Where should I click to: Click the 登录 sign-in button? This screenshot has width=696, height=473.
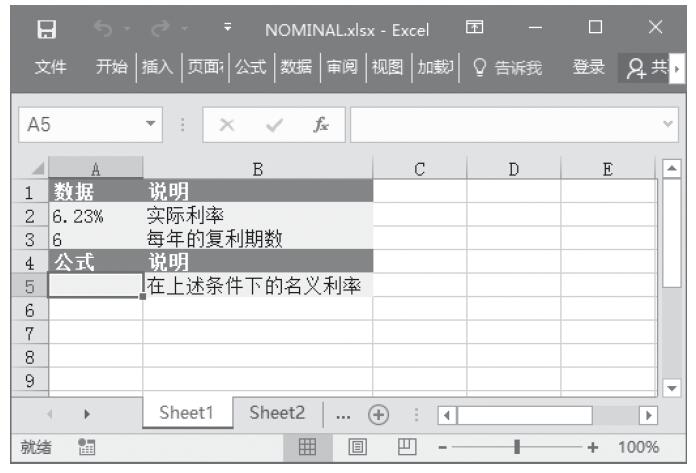[x=588, y=67]
